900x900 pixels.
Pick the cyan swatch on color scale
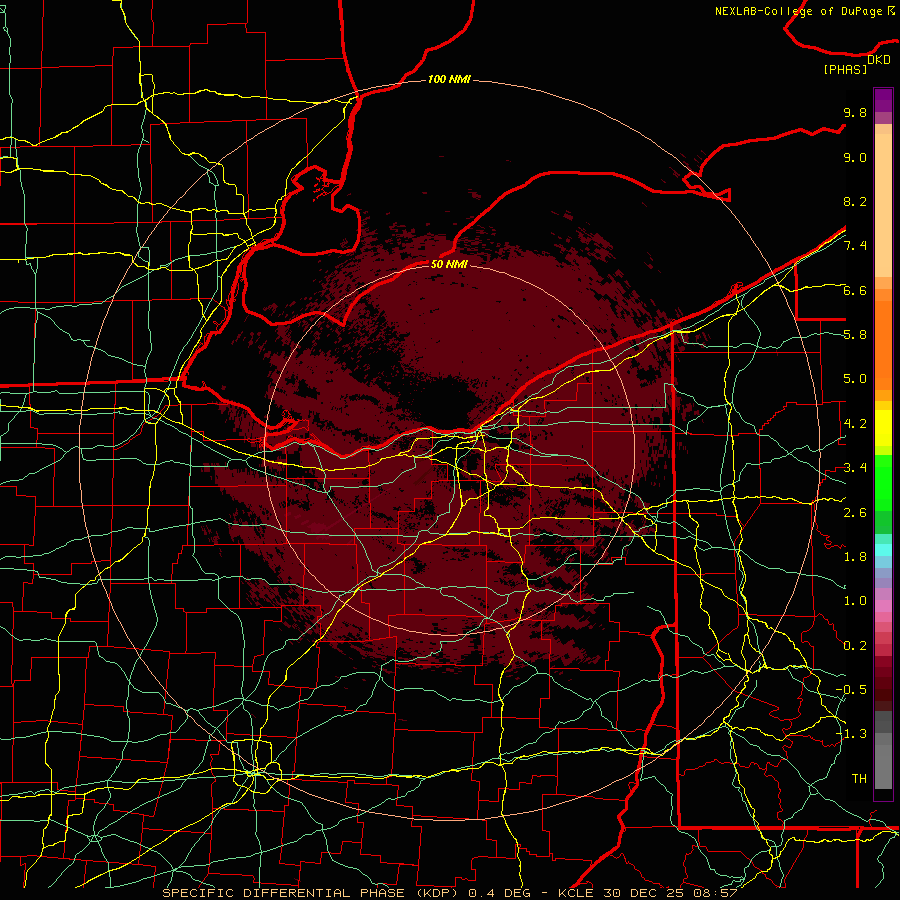point(883,550)
